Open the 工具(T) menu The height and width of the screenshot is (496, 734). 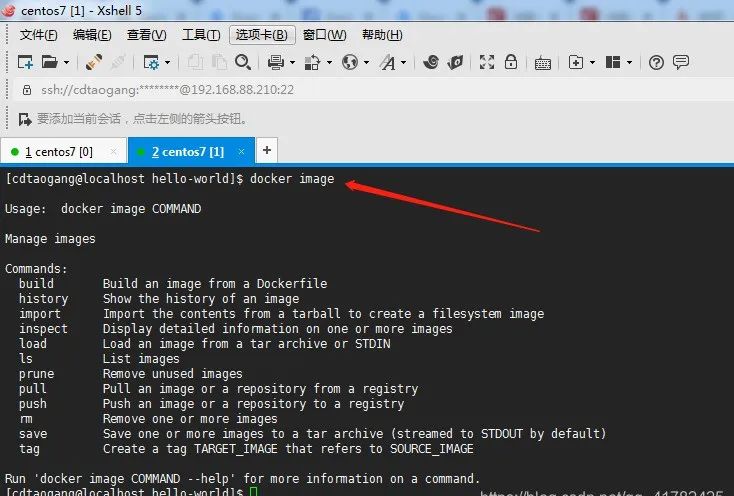click(201, 35)
